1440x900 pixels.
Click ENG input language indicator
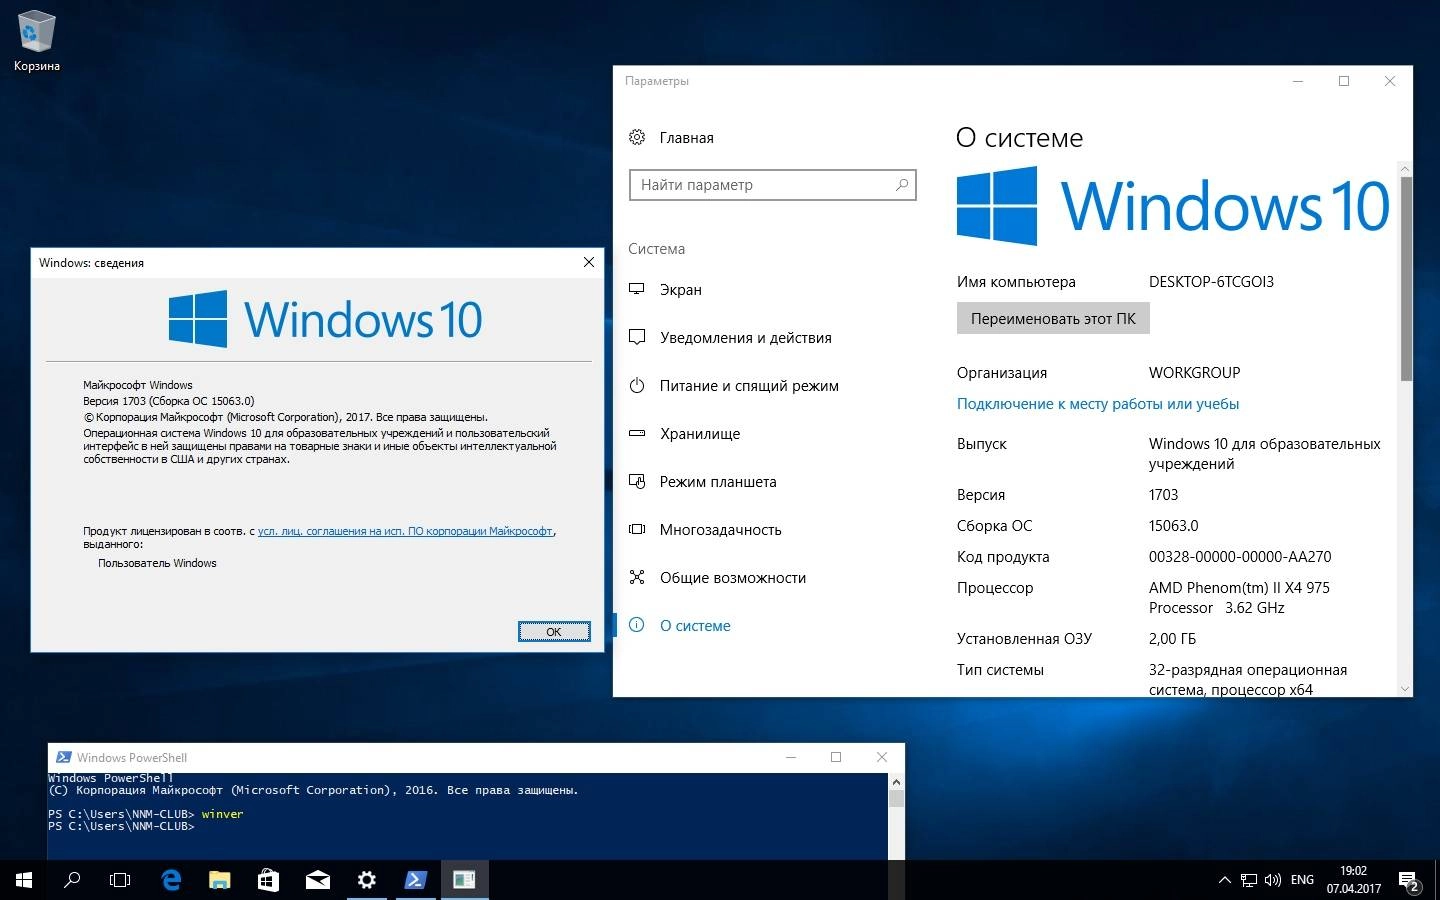(1302, 880)
